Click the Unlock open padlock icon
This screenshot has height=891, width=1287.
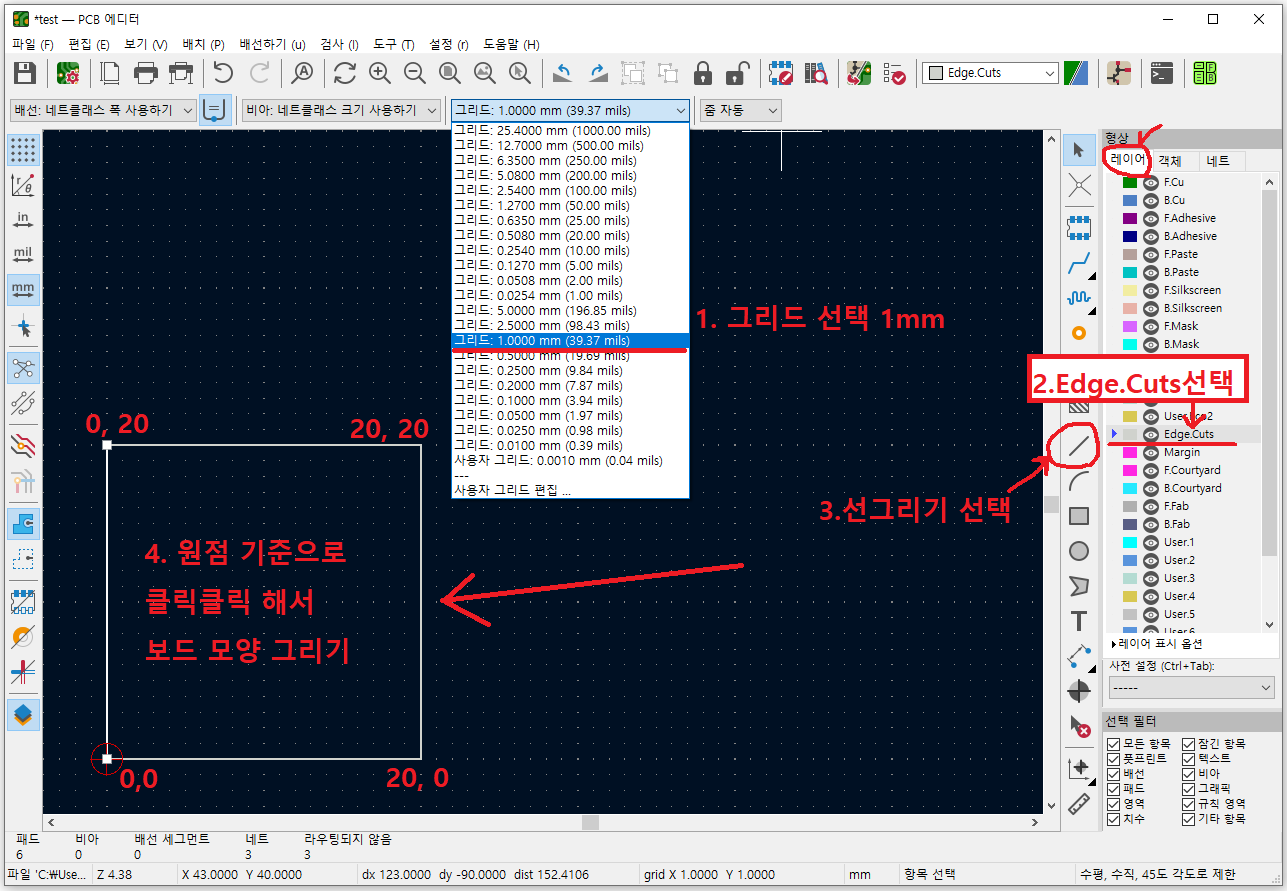coord(737,73)
